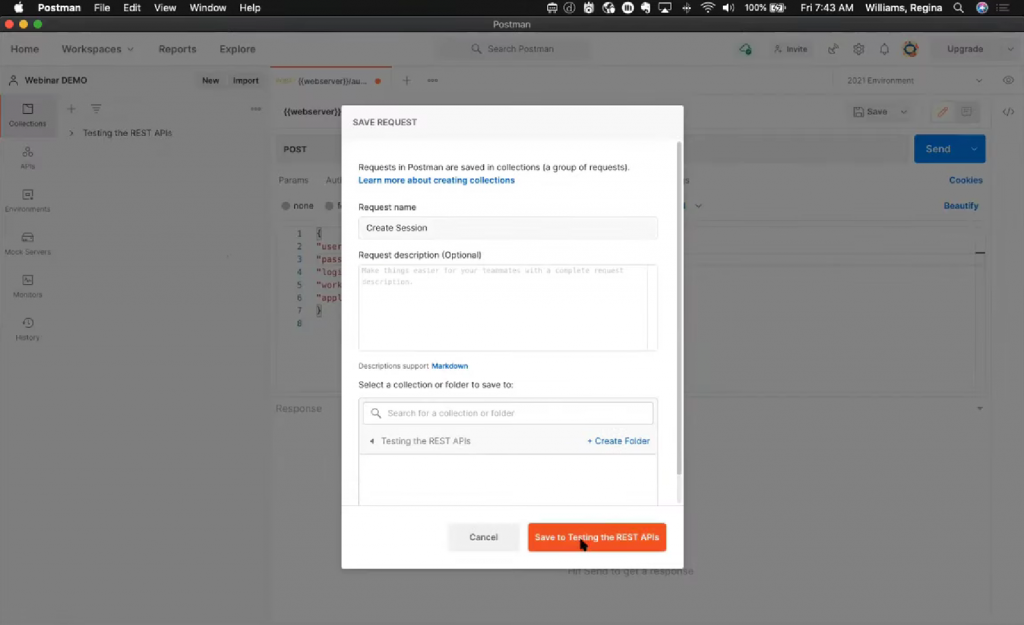
Task: Click the comments icon beside the pencil
Action: tap(967, 112)
